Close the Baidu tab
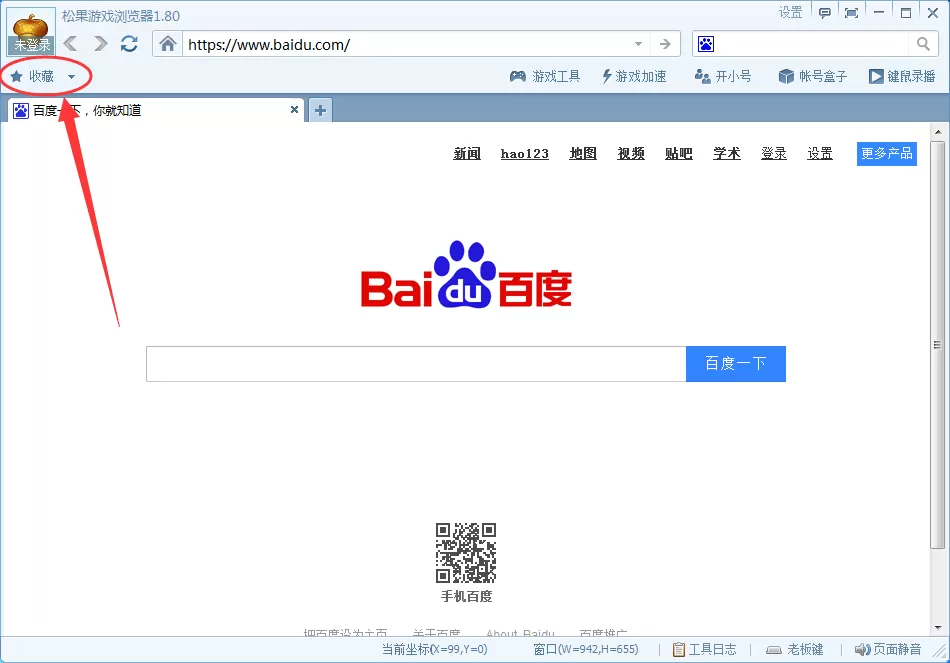950x663 pixels. (x=294, y=110)
